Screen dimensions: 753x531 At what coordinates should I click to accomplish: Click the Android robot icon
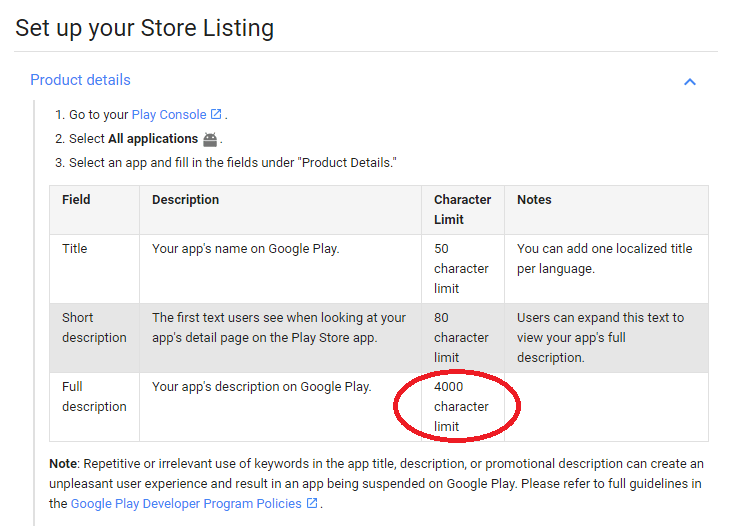(x=210, y=139)
